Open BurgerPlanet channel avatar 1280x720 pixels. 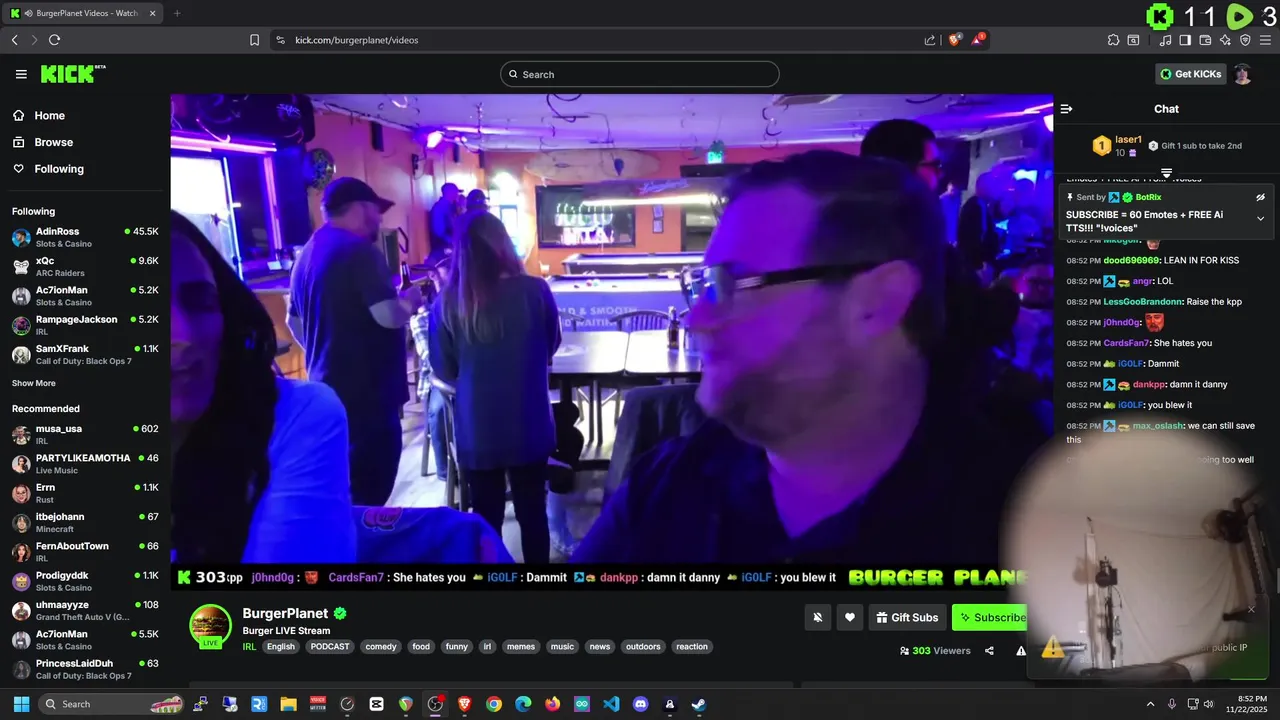(x=211, y=625)
